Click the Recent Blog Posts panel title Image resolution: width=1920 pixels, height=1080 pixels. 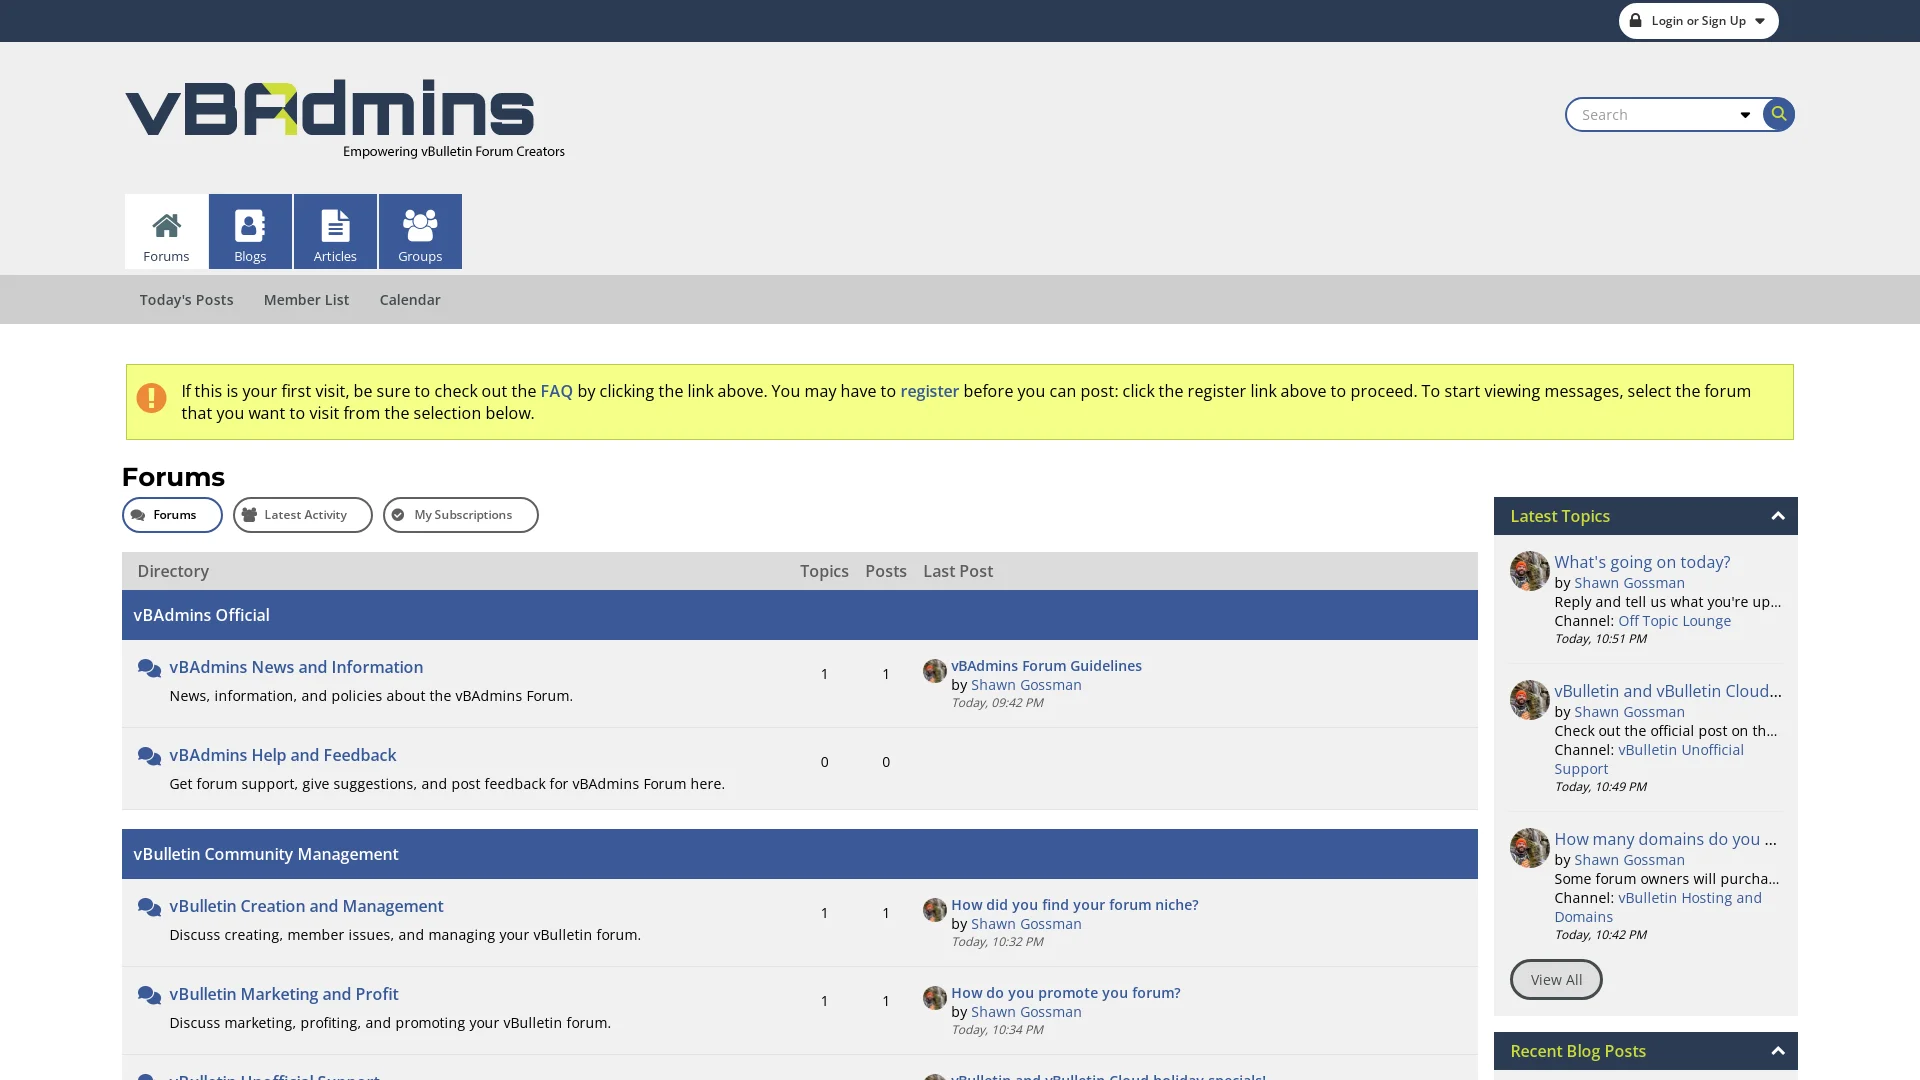pos(1578,1051)
